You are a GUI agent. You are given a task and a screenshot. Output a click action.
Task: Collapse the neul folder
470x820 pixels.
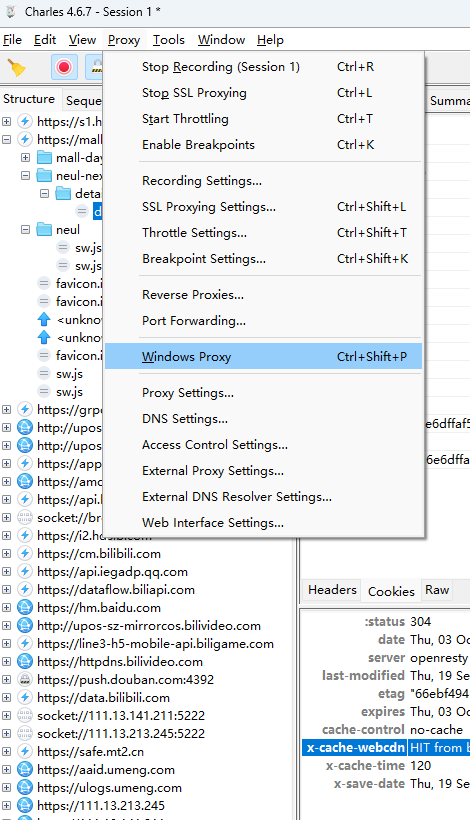click(25, 230)
